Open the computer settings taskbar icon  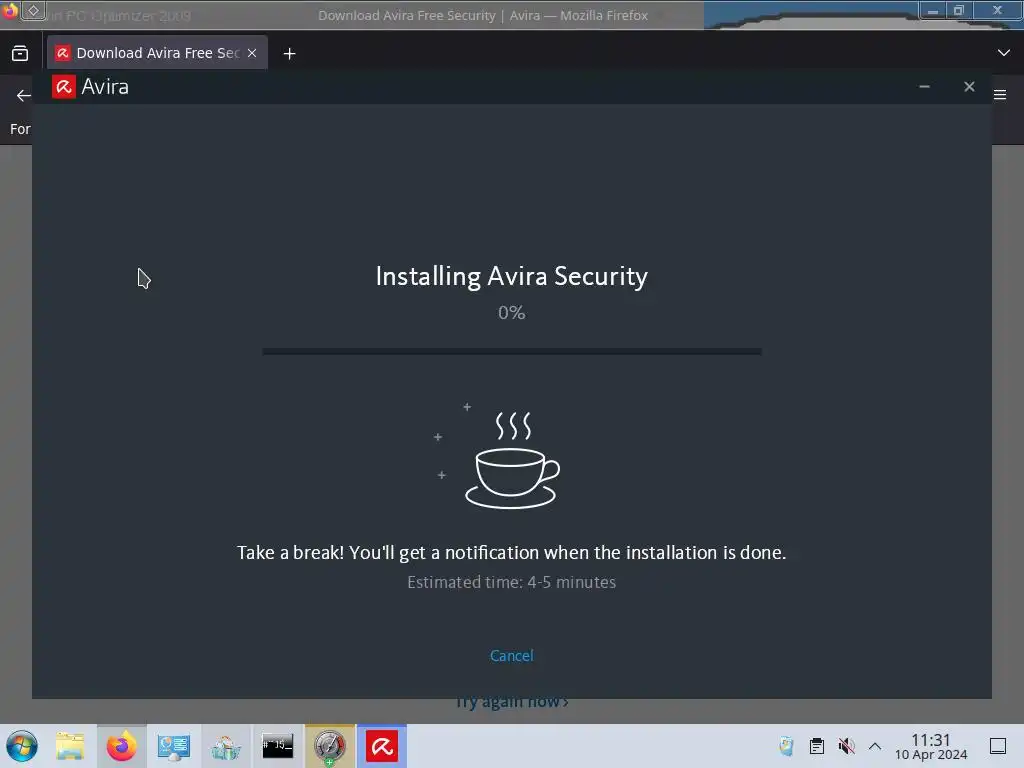[173, 746]
